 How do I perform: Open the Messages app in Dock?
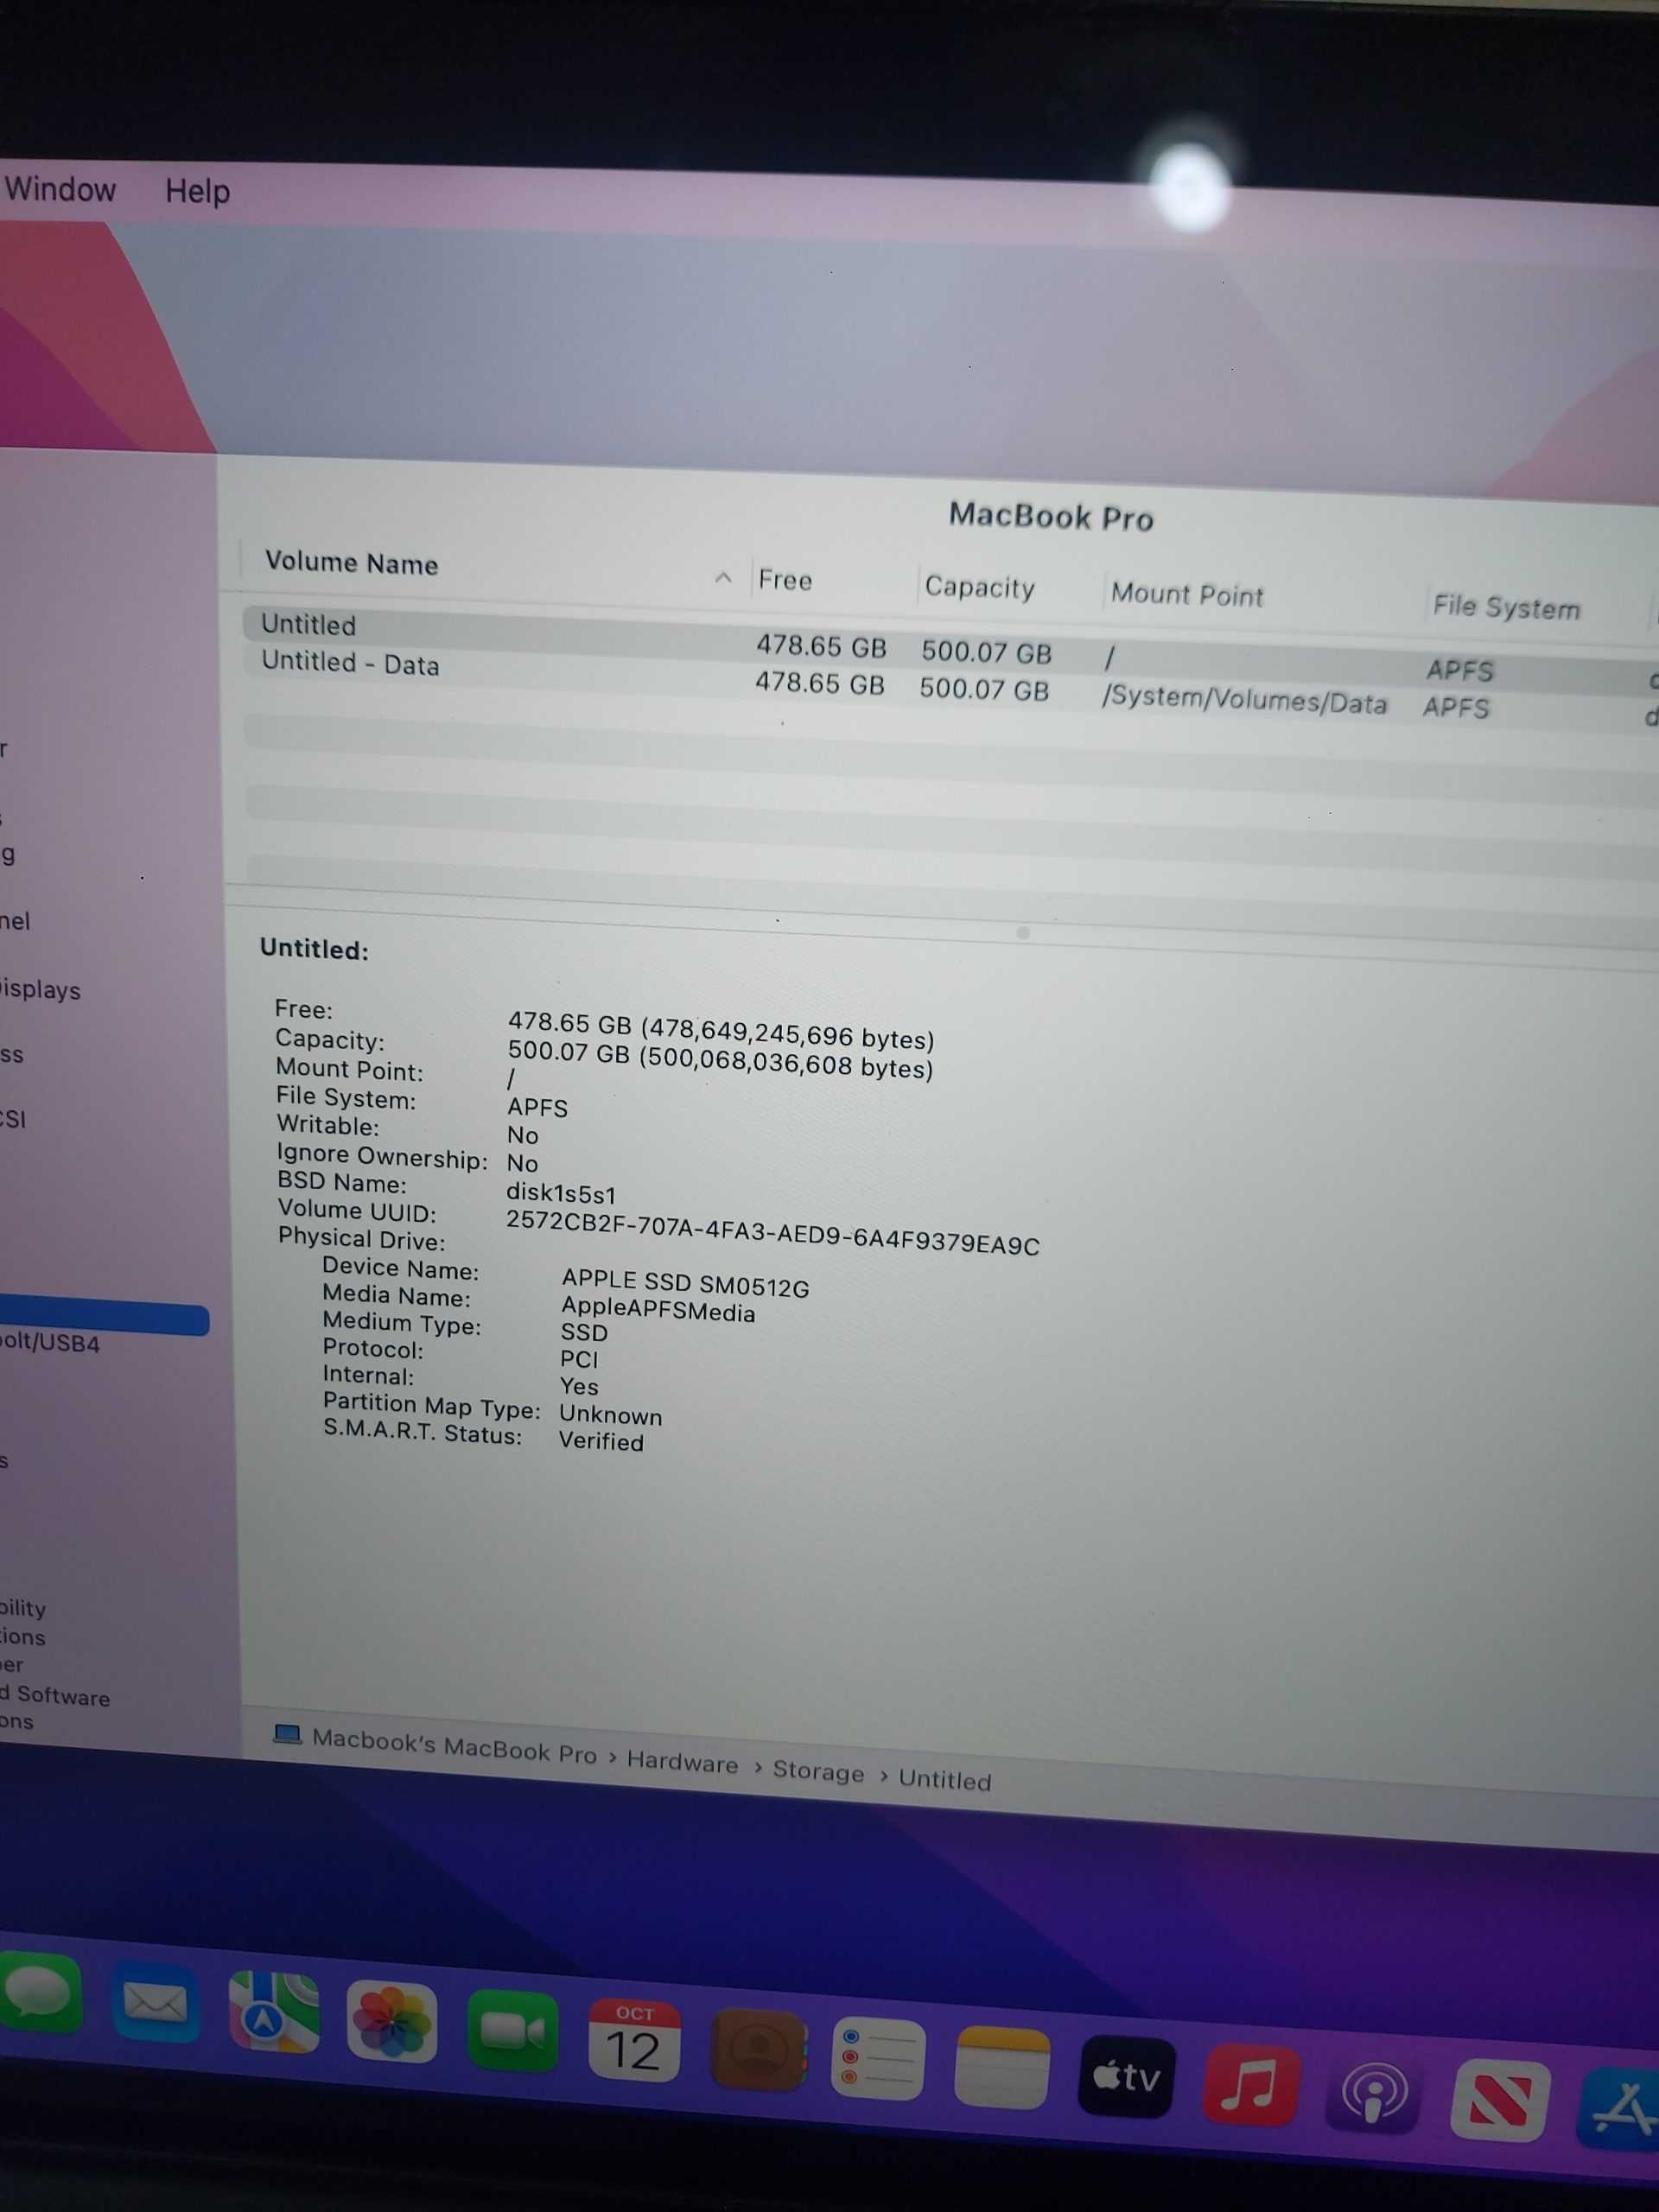(40, 1995)
